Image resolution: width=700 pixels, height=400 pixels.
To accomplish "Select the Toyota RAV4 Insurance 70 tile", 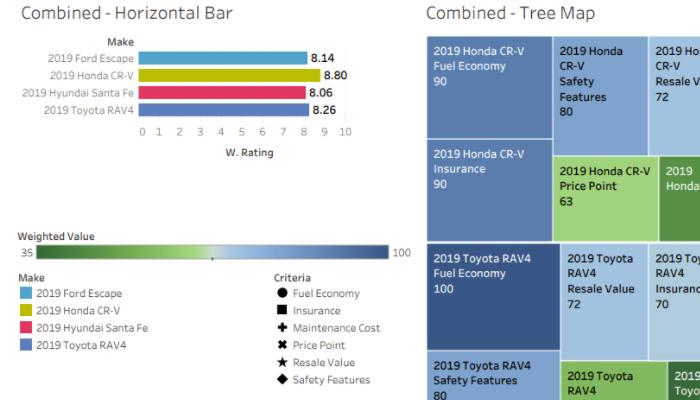I will tap(675, 302).
